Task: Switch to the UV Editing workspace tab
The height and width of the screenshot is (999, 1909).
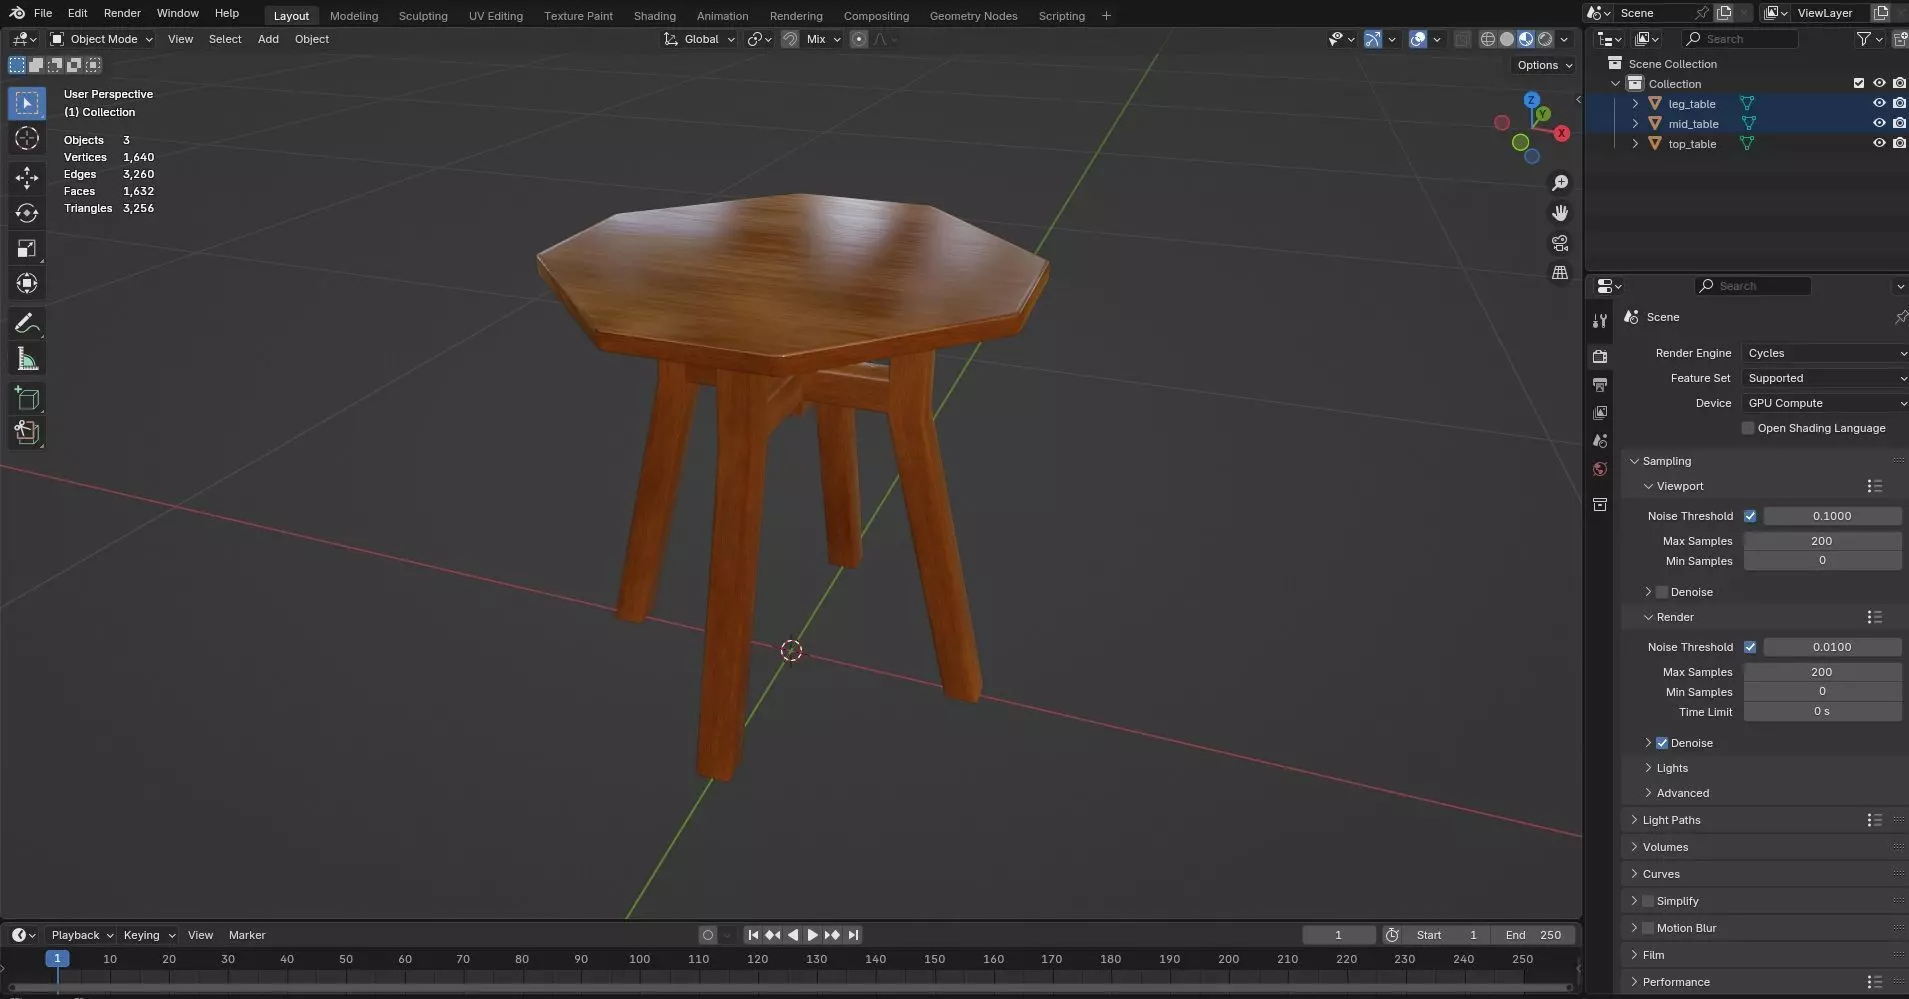Action: point(495,16)
